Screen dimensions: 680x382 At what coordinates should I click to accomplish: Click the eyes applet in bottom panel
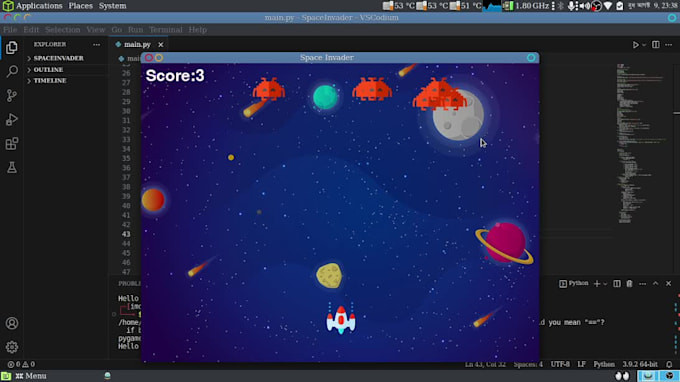(622, 375)
